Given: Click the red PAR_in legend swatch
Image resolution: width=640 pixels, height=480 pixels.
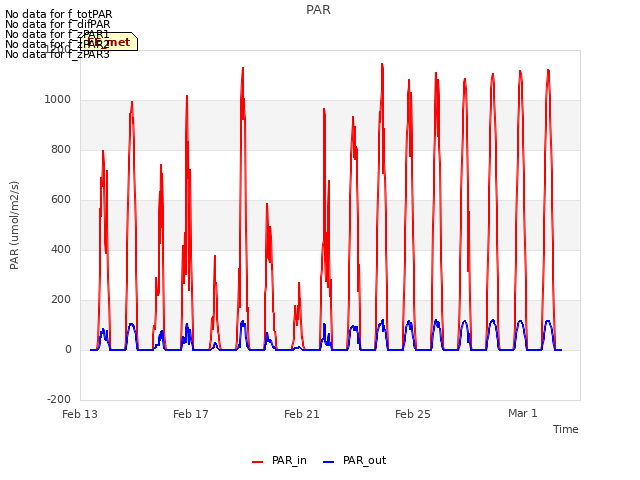Looking at the screenshot, I should coord(257,462).
